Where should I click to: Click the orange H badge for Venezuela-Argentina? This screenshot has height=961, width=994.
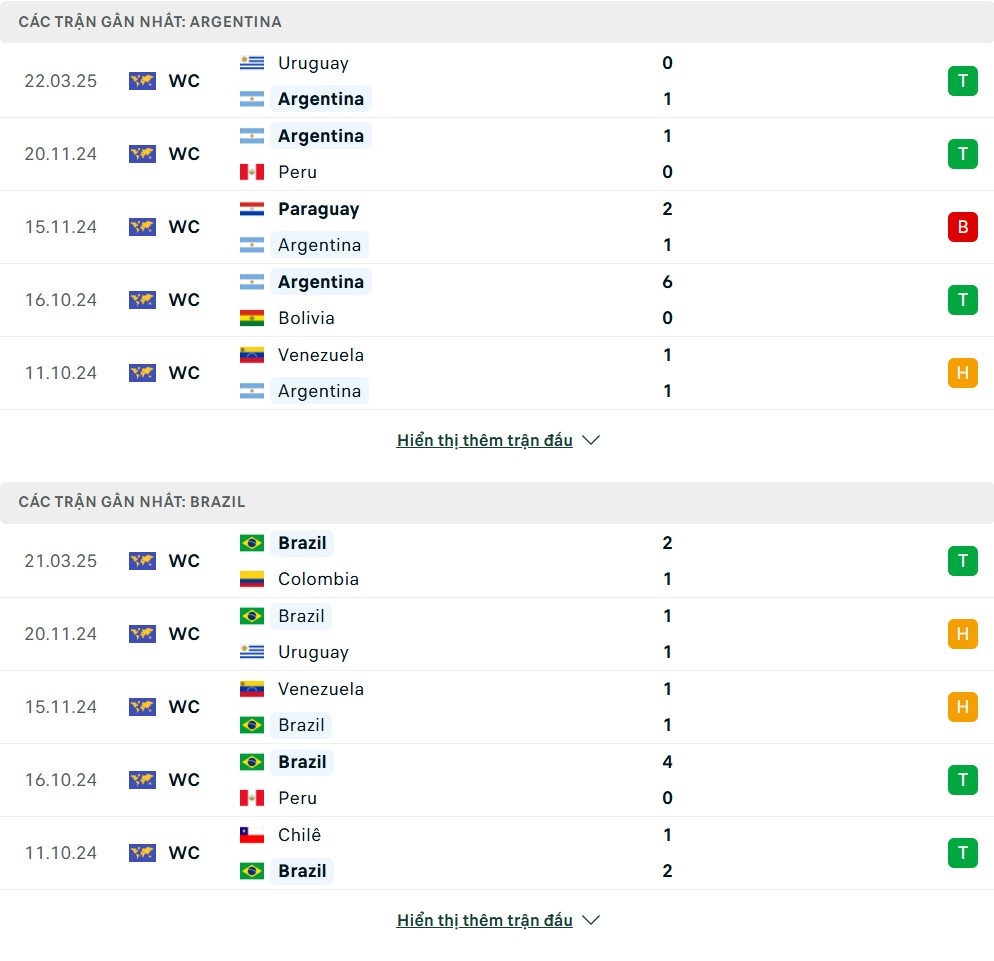962,373
